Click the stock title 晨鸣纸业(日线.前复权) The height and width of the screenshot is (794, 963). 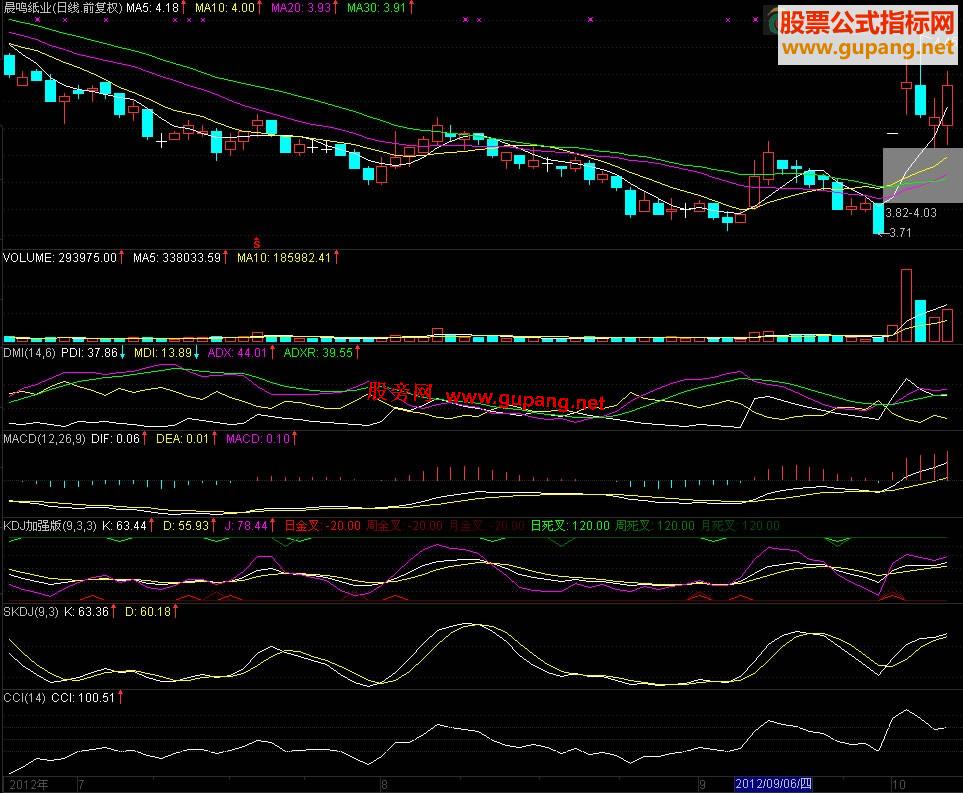click(x=63, y=8)
